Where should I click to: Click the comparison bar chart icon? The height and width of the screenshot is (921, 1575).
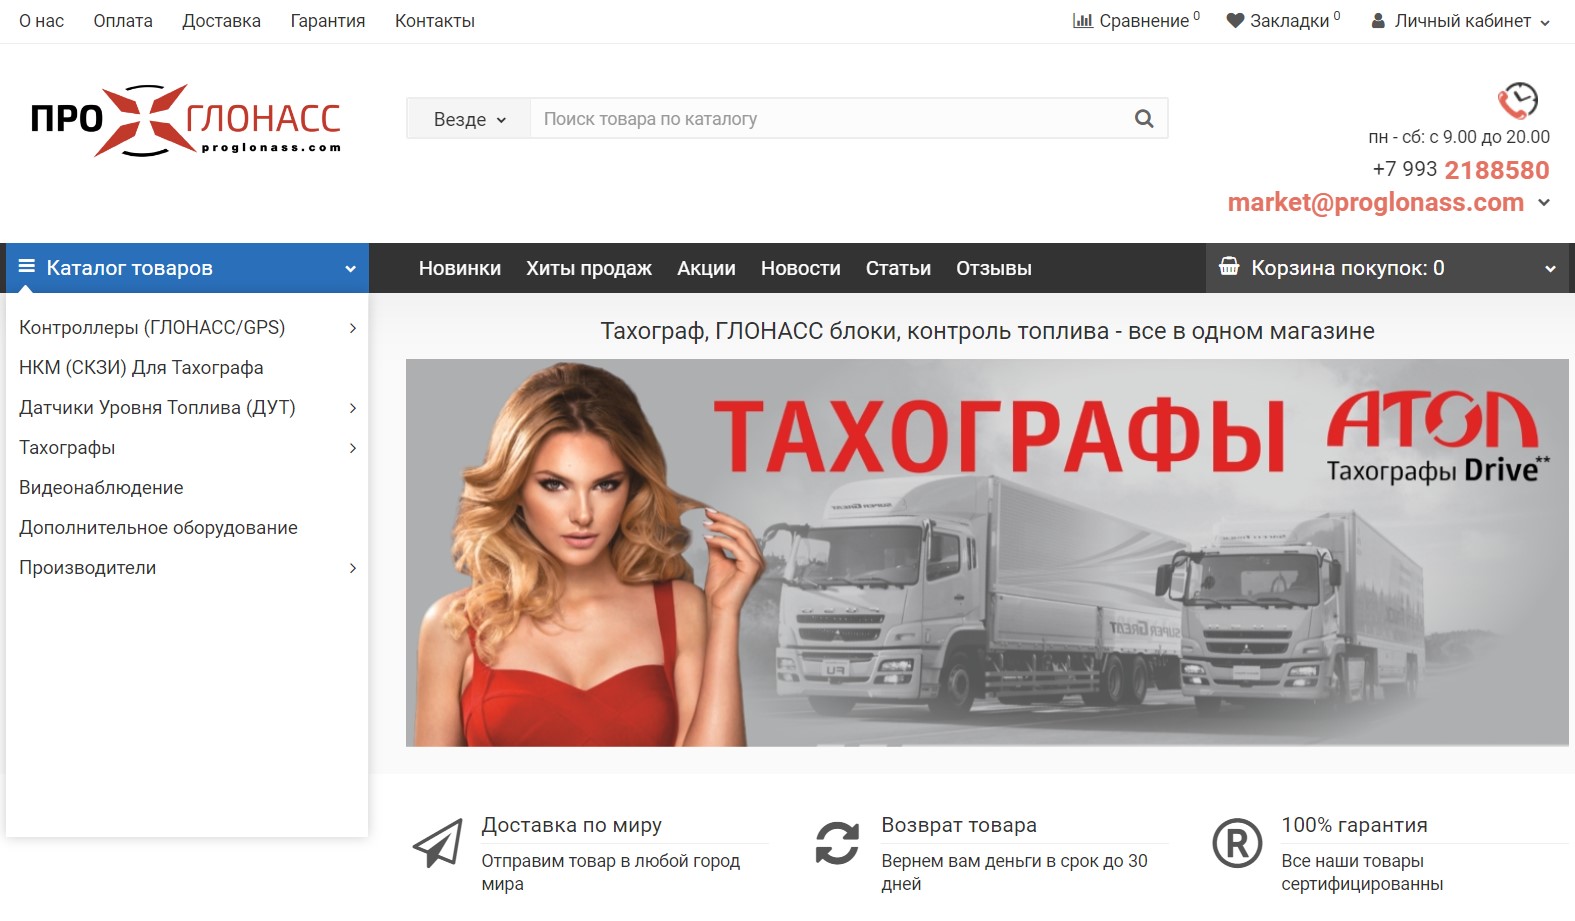tap(1083, 20)
